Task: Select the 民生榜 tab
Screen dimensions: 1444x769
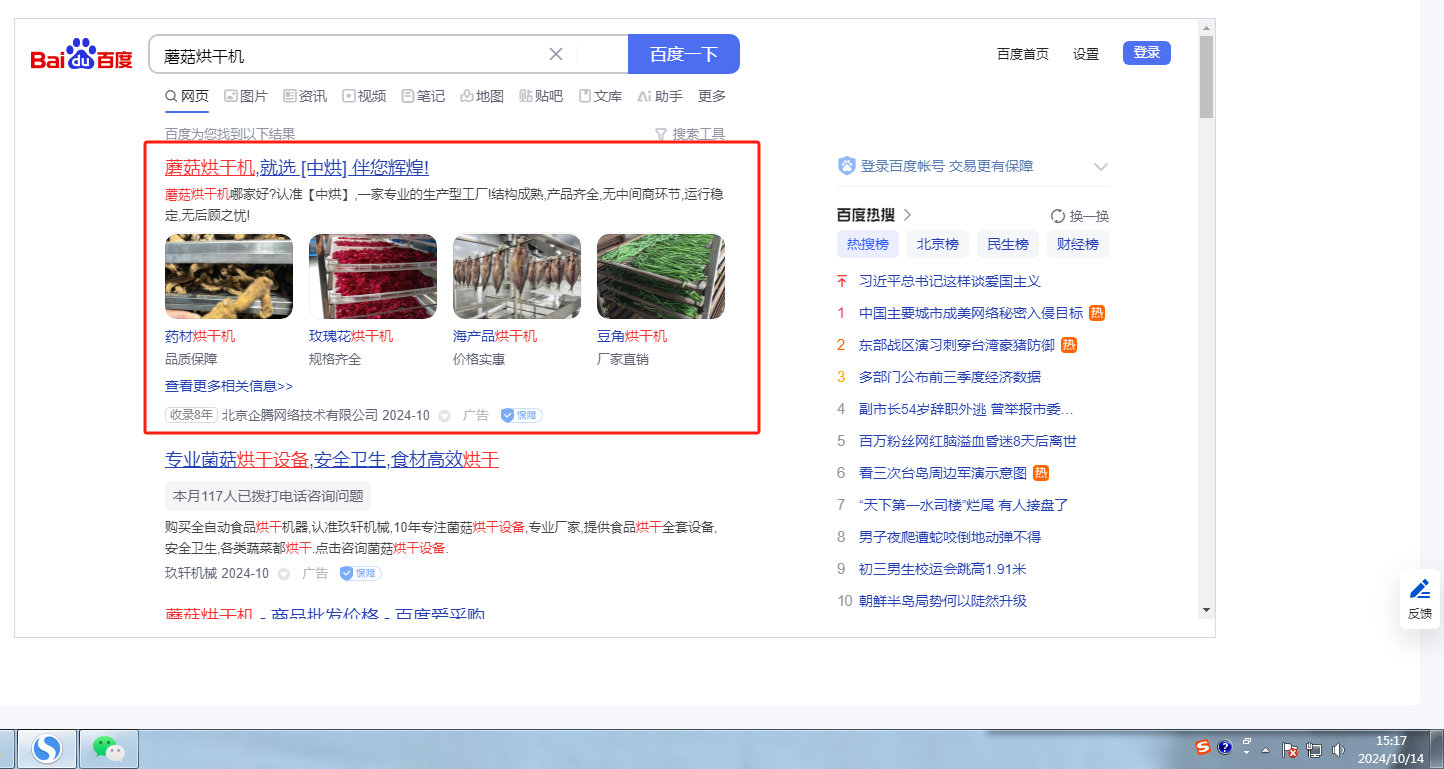Action: pyautogui.click(x=1008, y=244)
